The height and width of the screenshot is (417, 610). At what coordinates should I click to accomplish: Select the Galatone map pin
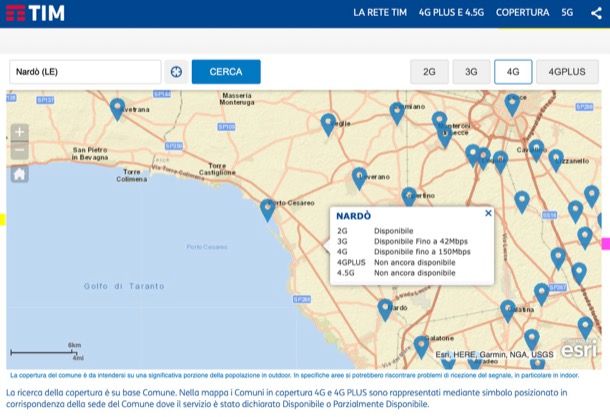(x=421, y=347)
